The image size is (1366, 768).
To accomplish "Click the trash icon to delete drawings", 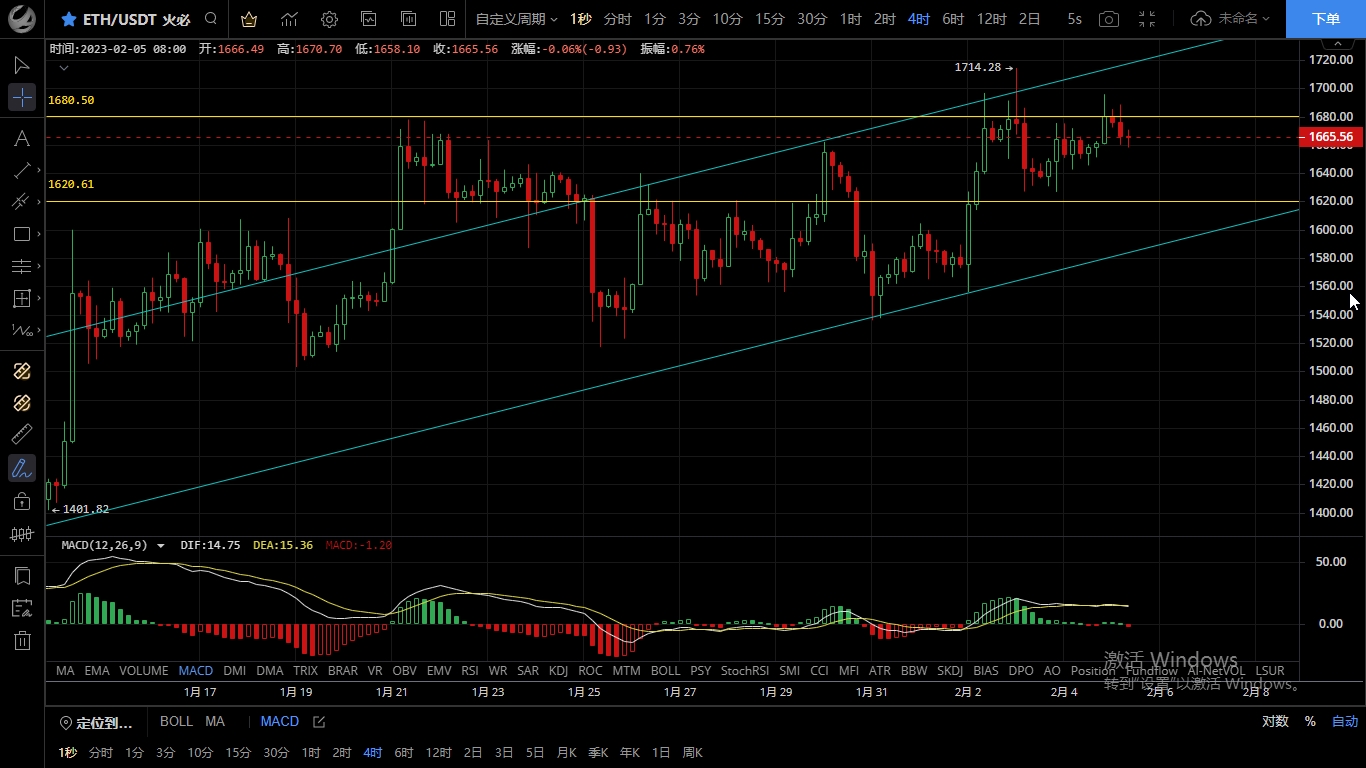I will [22, 640].
